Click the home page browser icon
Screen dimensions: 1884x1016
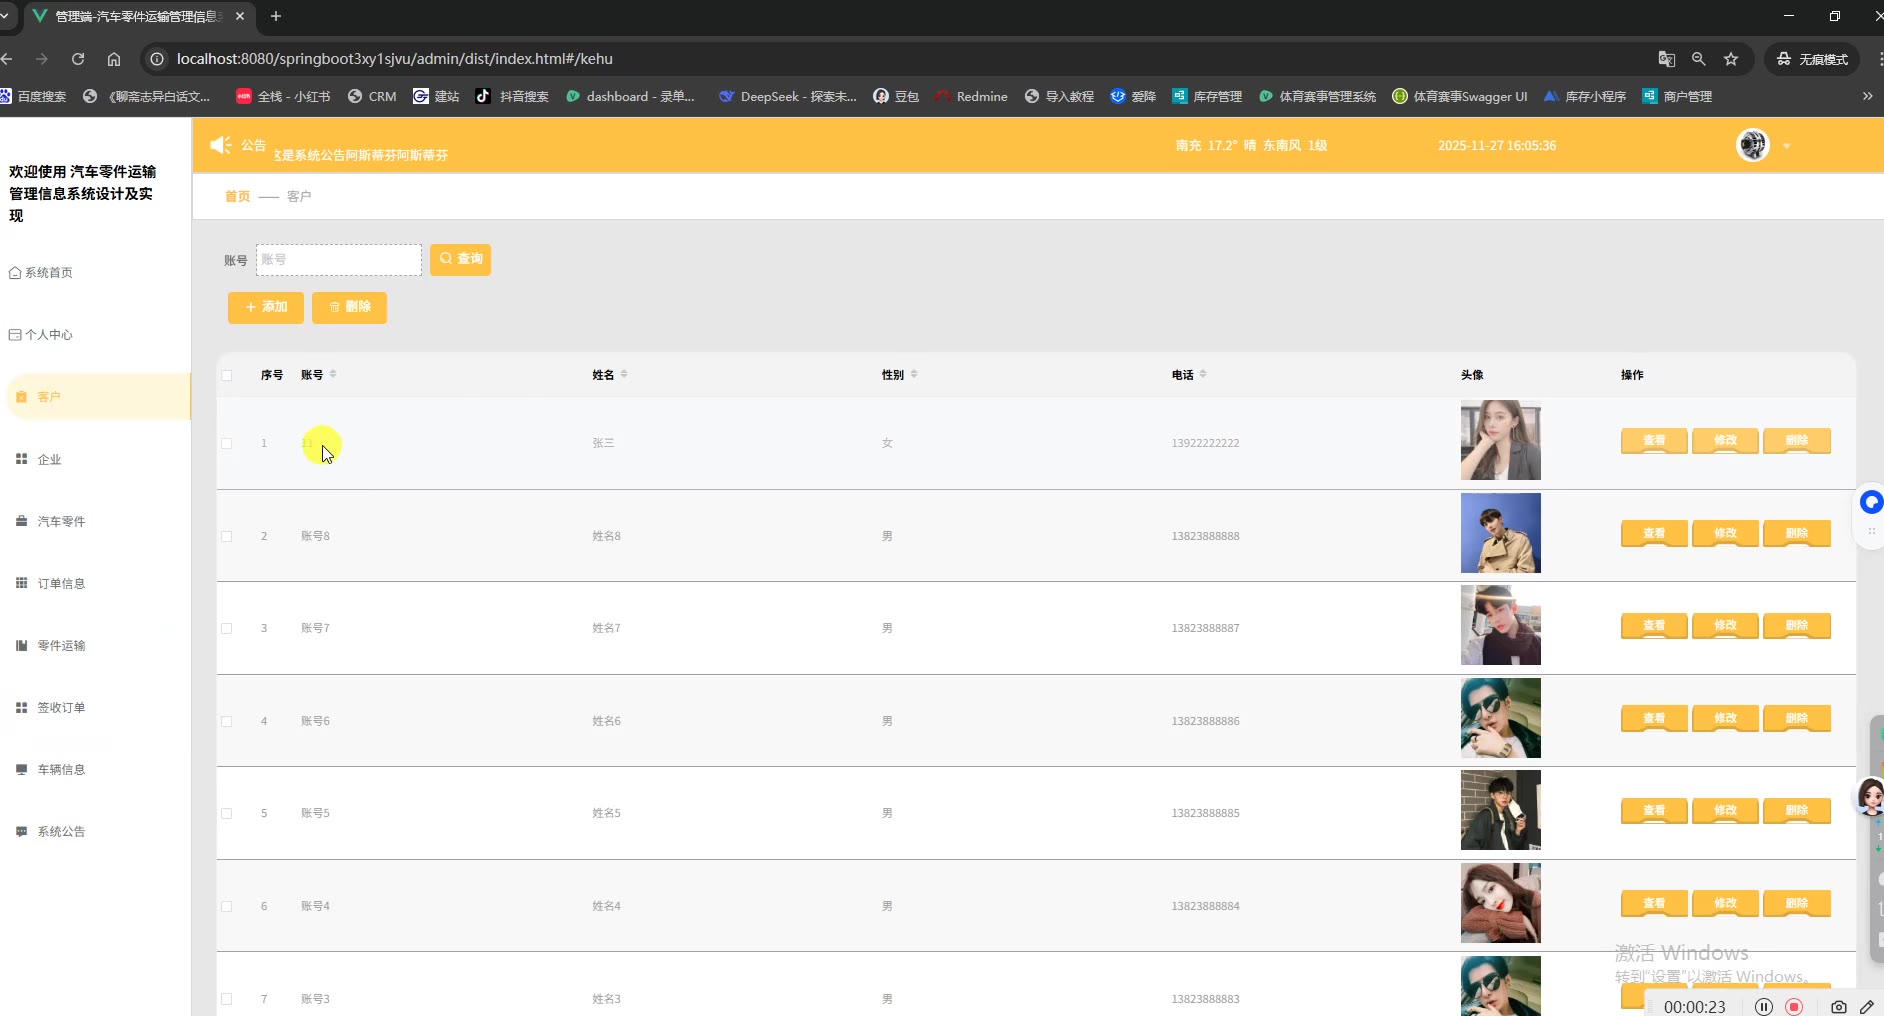pyautogui.click(x=114, y=59)
